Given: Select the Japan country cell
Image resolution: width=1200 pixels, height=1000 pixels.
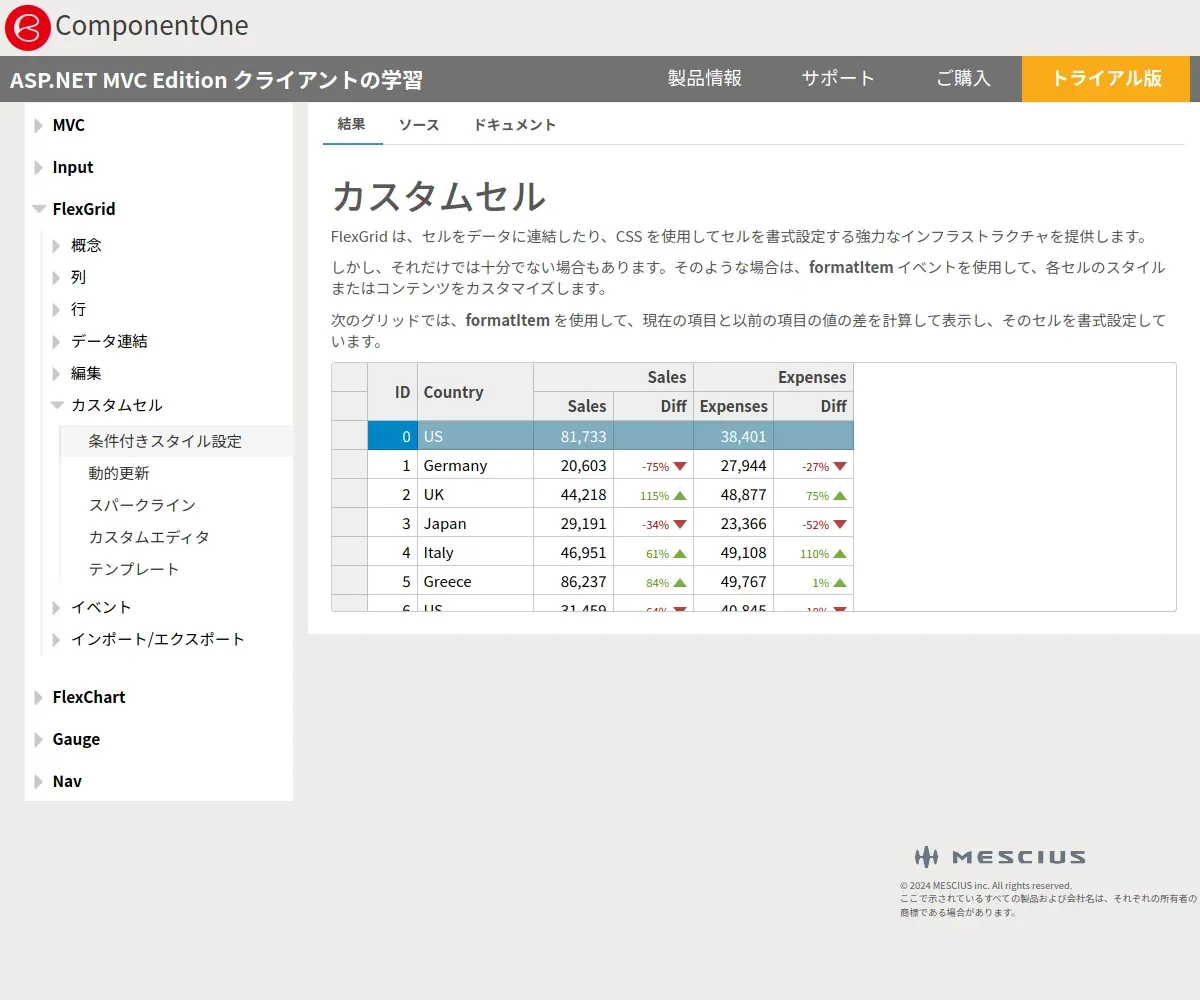Looking at the screenshot, I should coord(476,523).
